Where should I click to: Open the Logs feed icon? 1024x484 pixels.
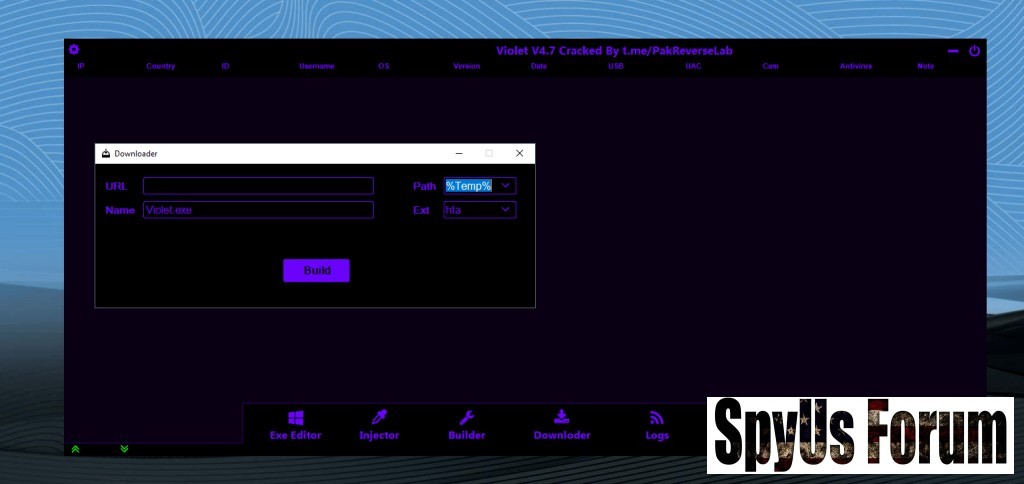tap(657, 418)
